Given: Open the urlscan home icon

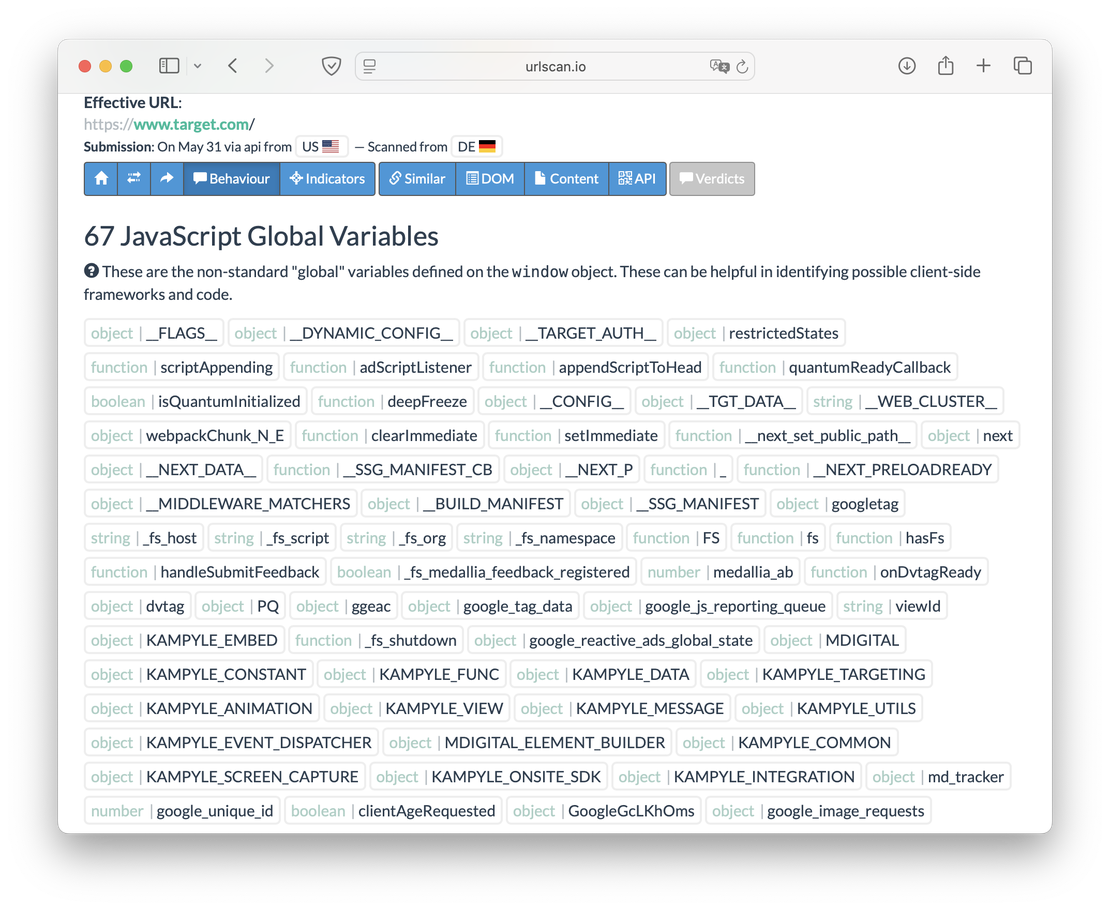Looking at the screenshot, I should 100,178.
